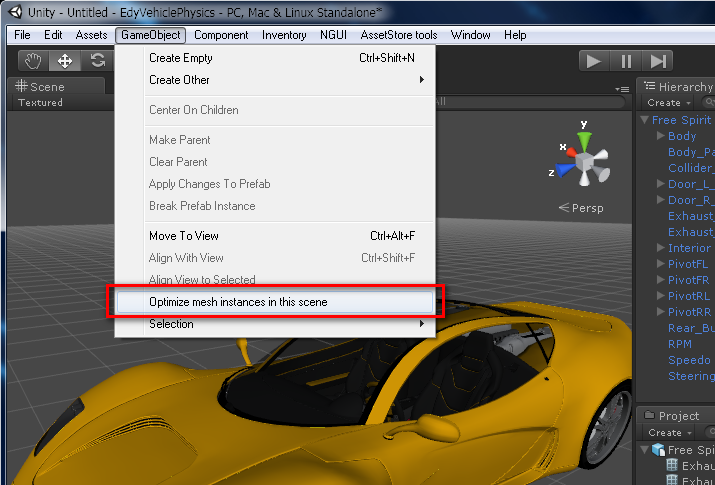The height and width of the screenshot is (485, 715).
Task: Expand Door_L in Hierarchy
Action: (660, 183)
